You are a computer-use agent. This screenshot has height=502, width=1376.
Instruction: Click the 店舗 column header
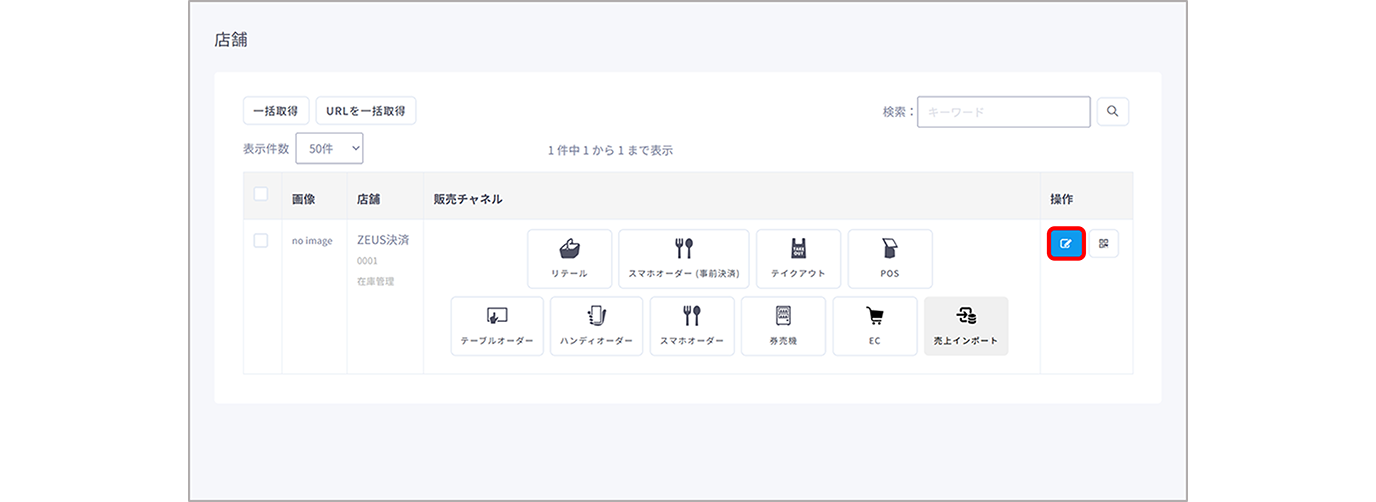click(x=369, y=199)
